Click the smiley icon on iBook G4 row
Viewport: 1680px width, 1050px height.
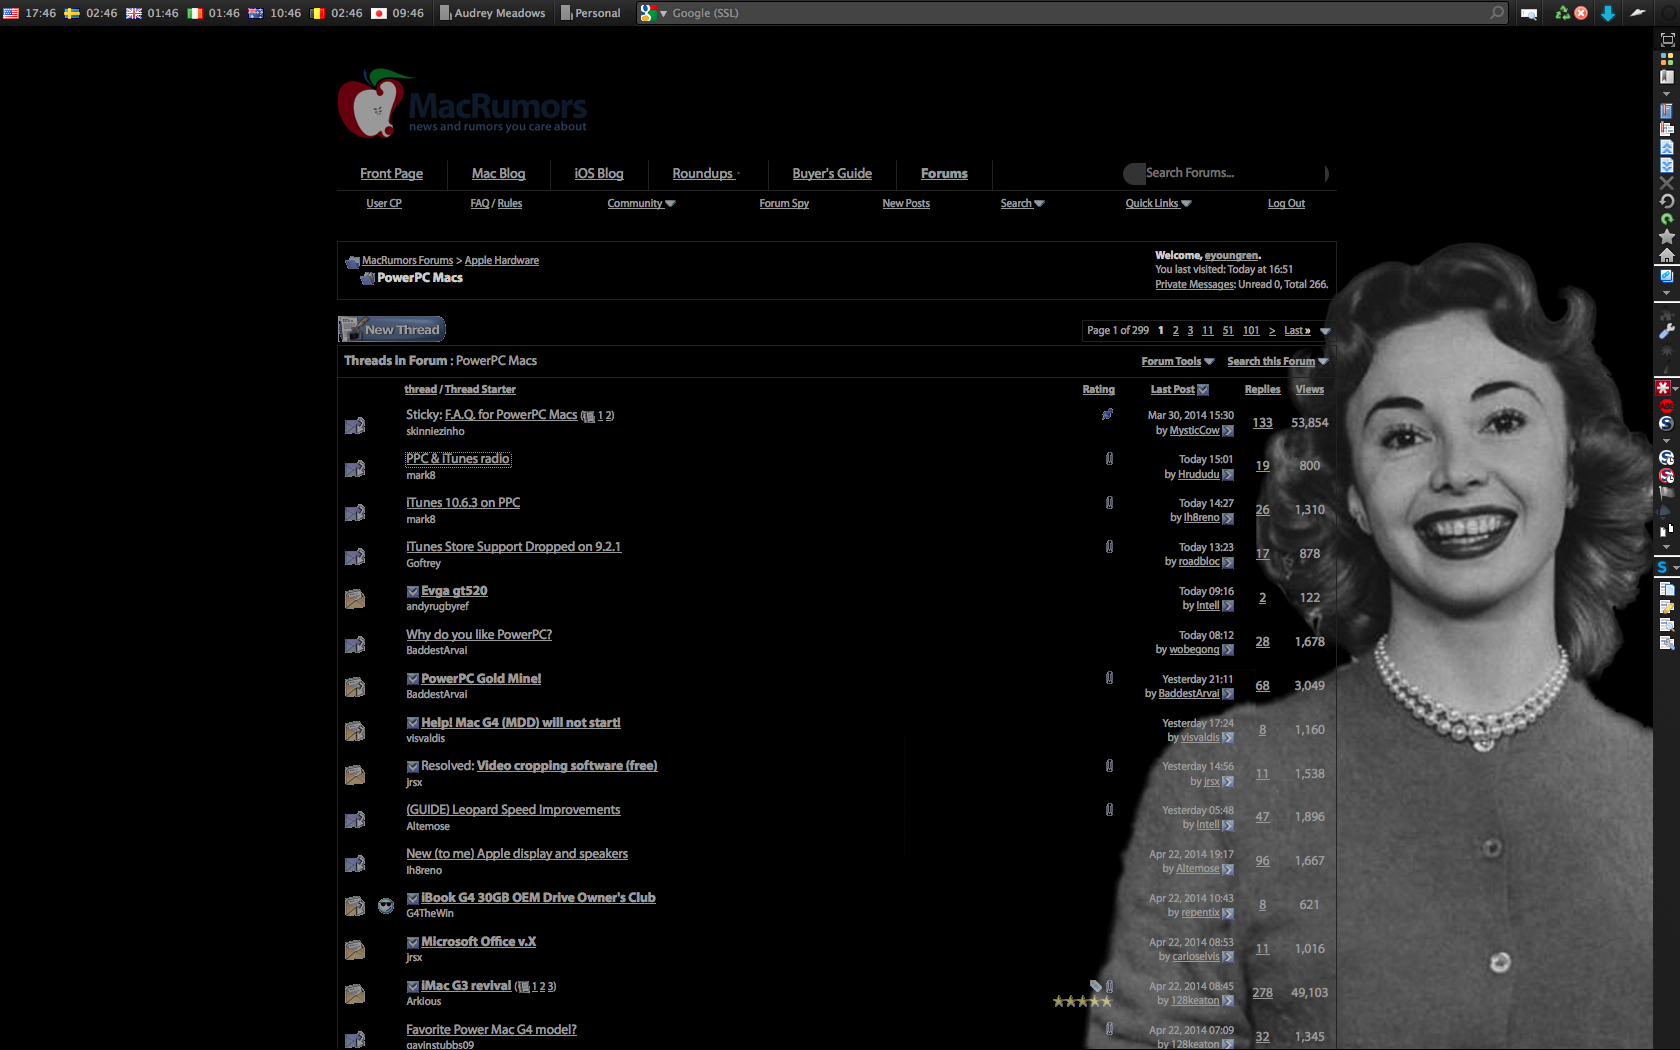tap(386, 906)
